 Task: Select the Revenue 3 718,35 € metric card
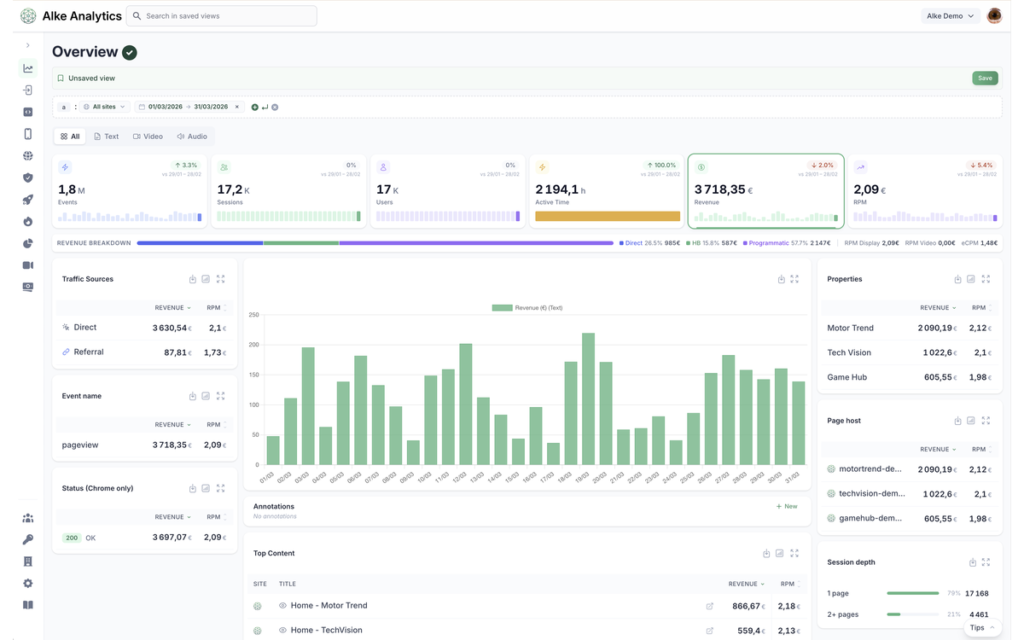point(766,191)
